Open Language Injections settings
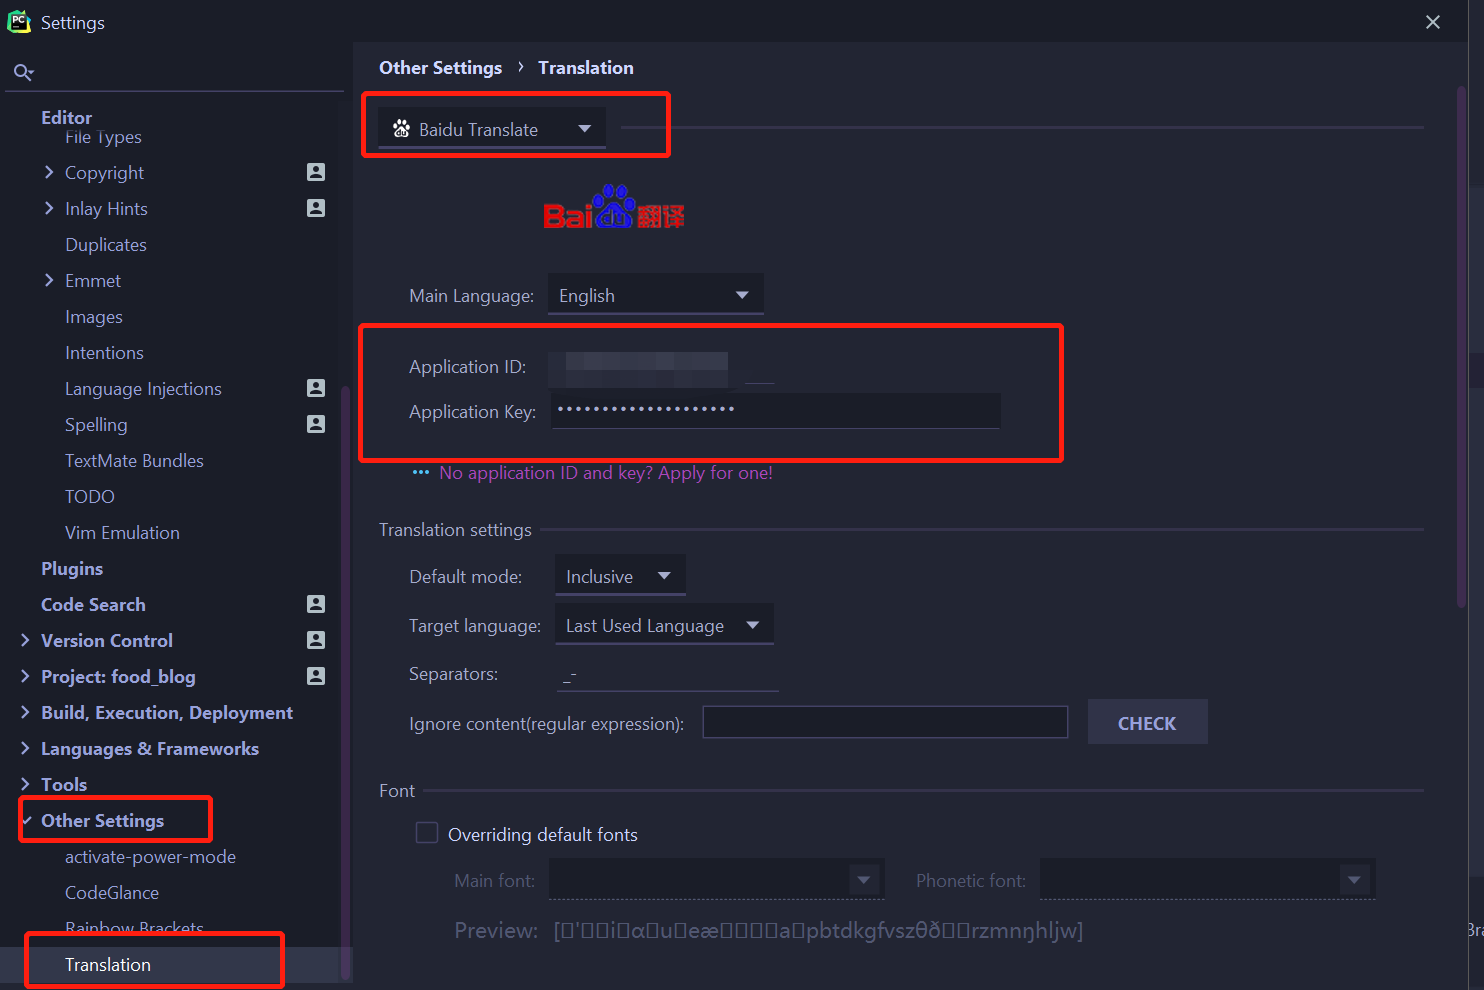This screenshot has width=1484, height=990. [143, 388]
